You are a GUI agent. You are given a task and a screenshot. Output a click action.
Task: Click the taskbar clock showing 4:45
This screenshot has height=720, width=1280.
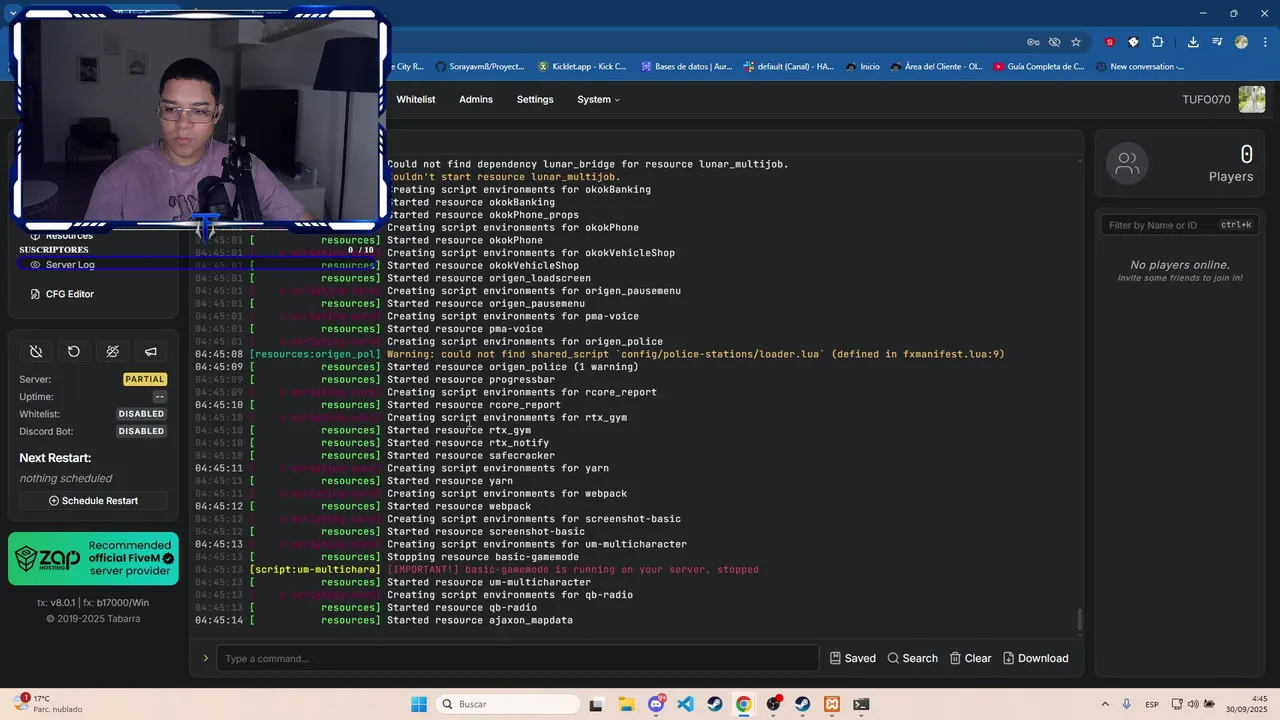click(1245, 704)
